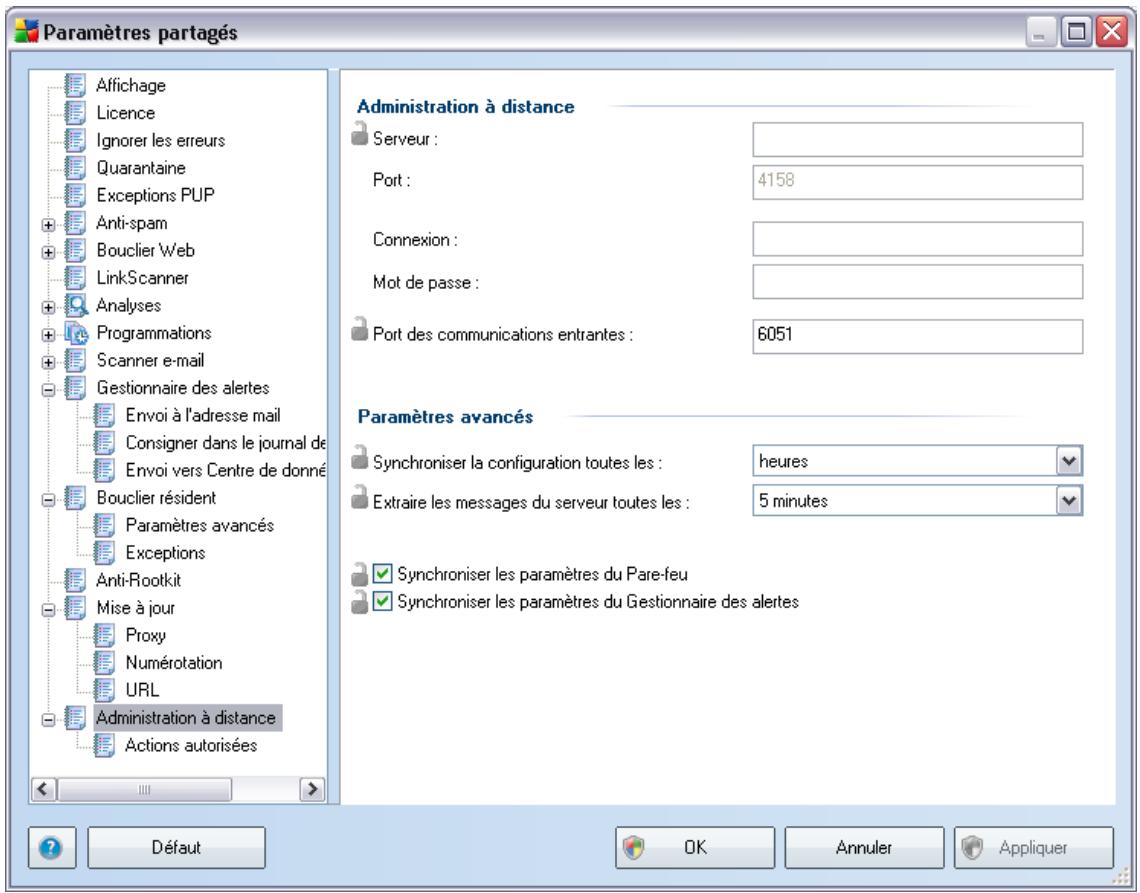Click the Quarantaine page icon
The height and width of the screenshot is (893, 1140).
coord(75,168)
